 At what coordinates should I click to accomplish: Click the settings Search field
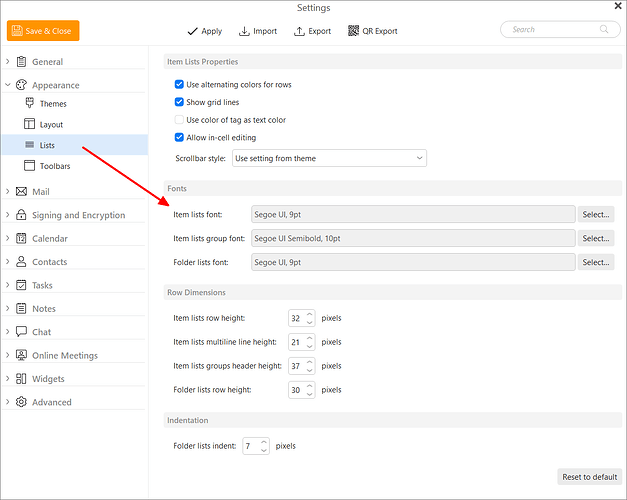click(x=560, y=29)
